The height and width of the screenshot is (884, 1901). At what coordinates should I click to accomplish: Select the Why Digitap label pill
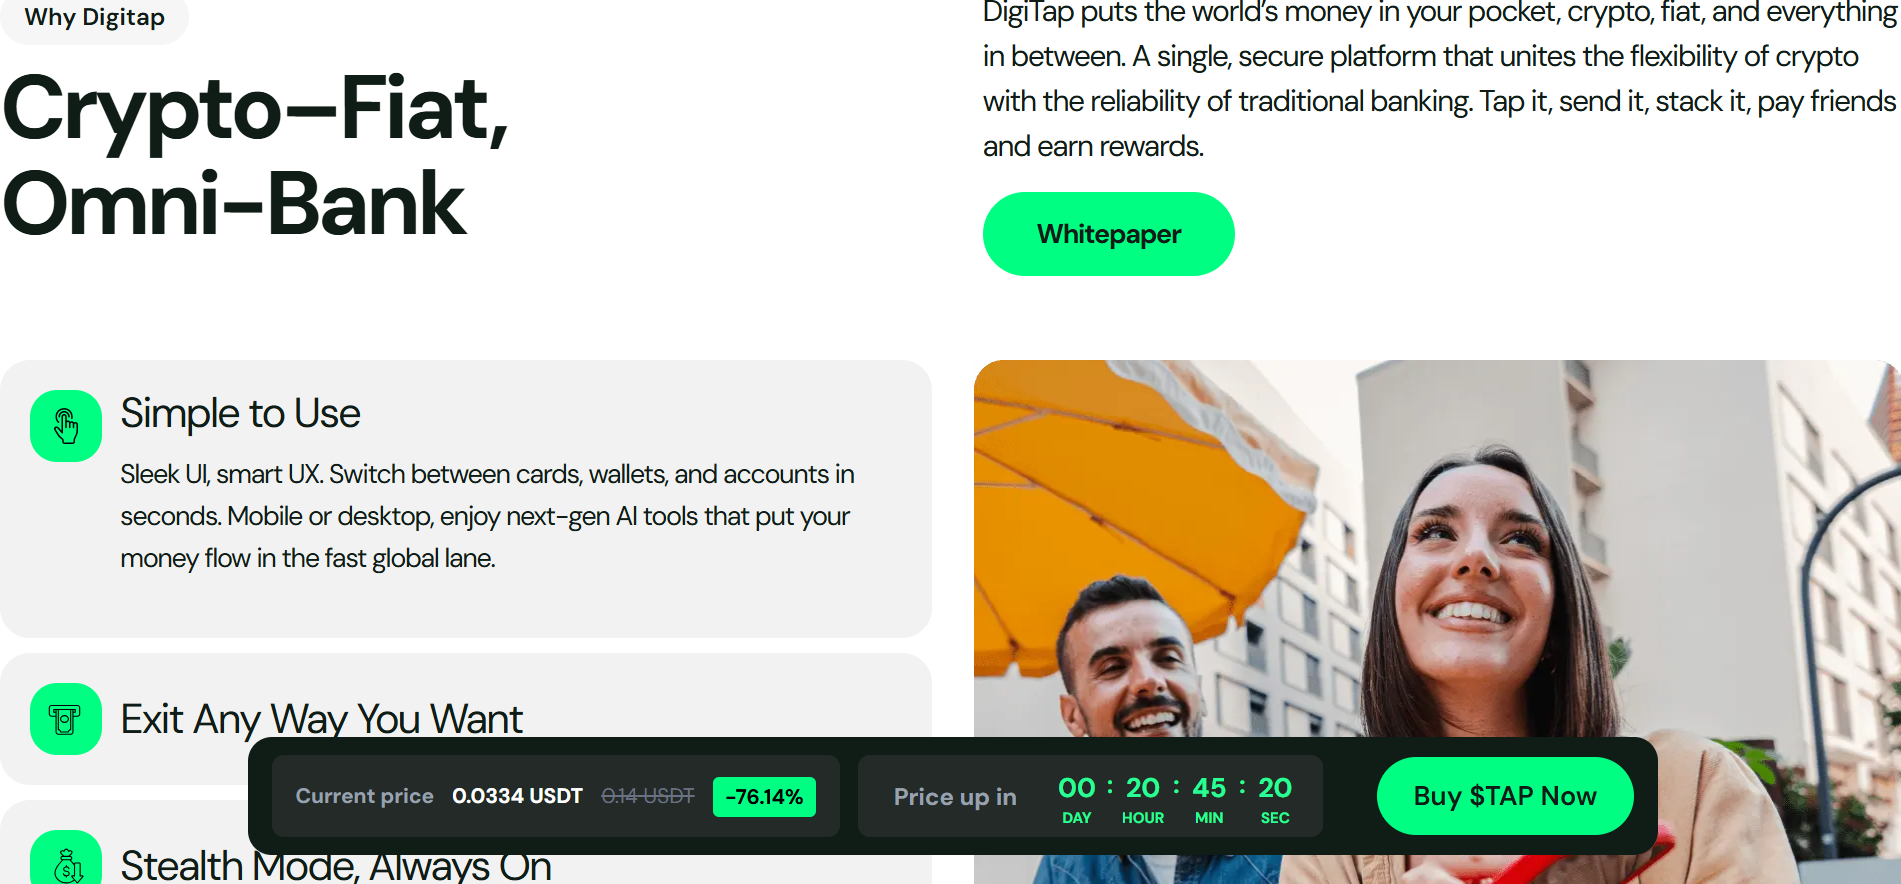coord(94,18)
